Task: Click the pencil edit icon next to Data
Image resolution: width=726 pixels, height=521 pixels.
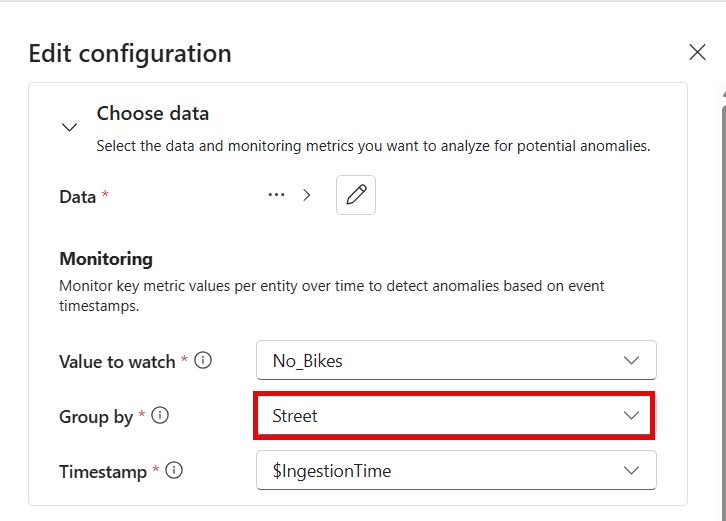Action: pos(356,195)
